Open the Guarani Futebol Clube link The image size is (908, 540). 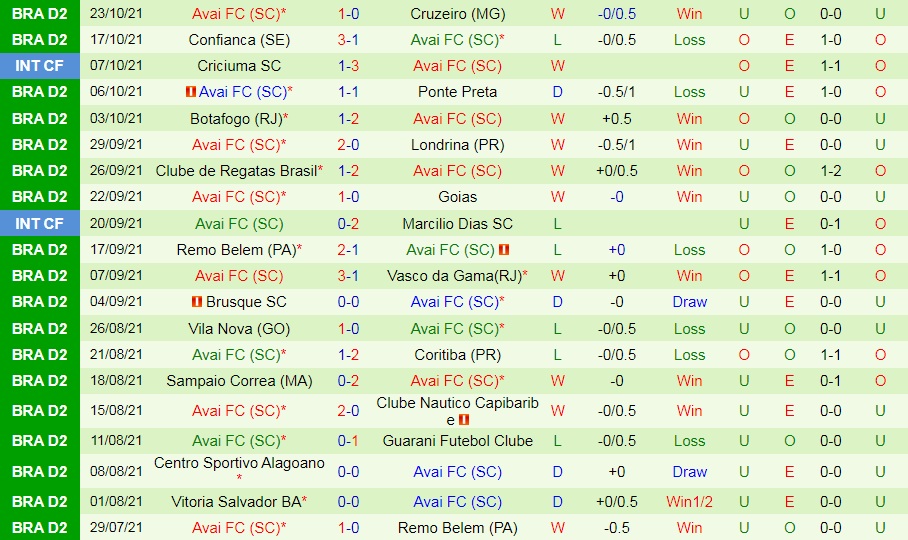click(457, 441)
